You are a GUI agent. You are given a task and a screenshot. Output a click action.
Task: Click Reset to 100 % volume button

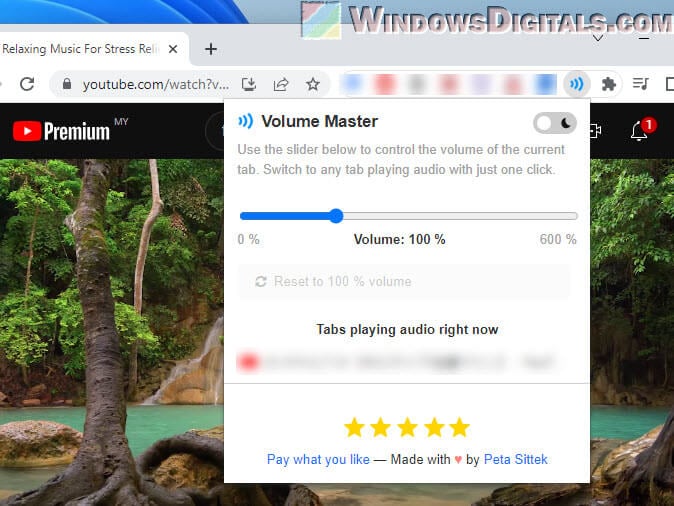[x=404, y=281]
